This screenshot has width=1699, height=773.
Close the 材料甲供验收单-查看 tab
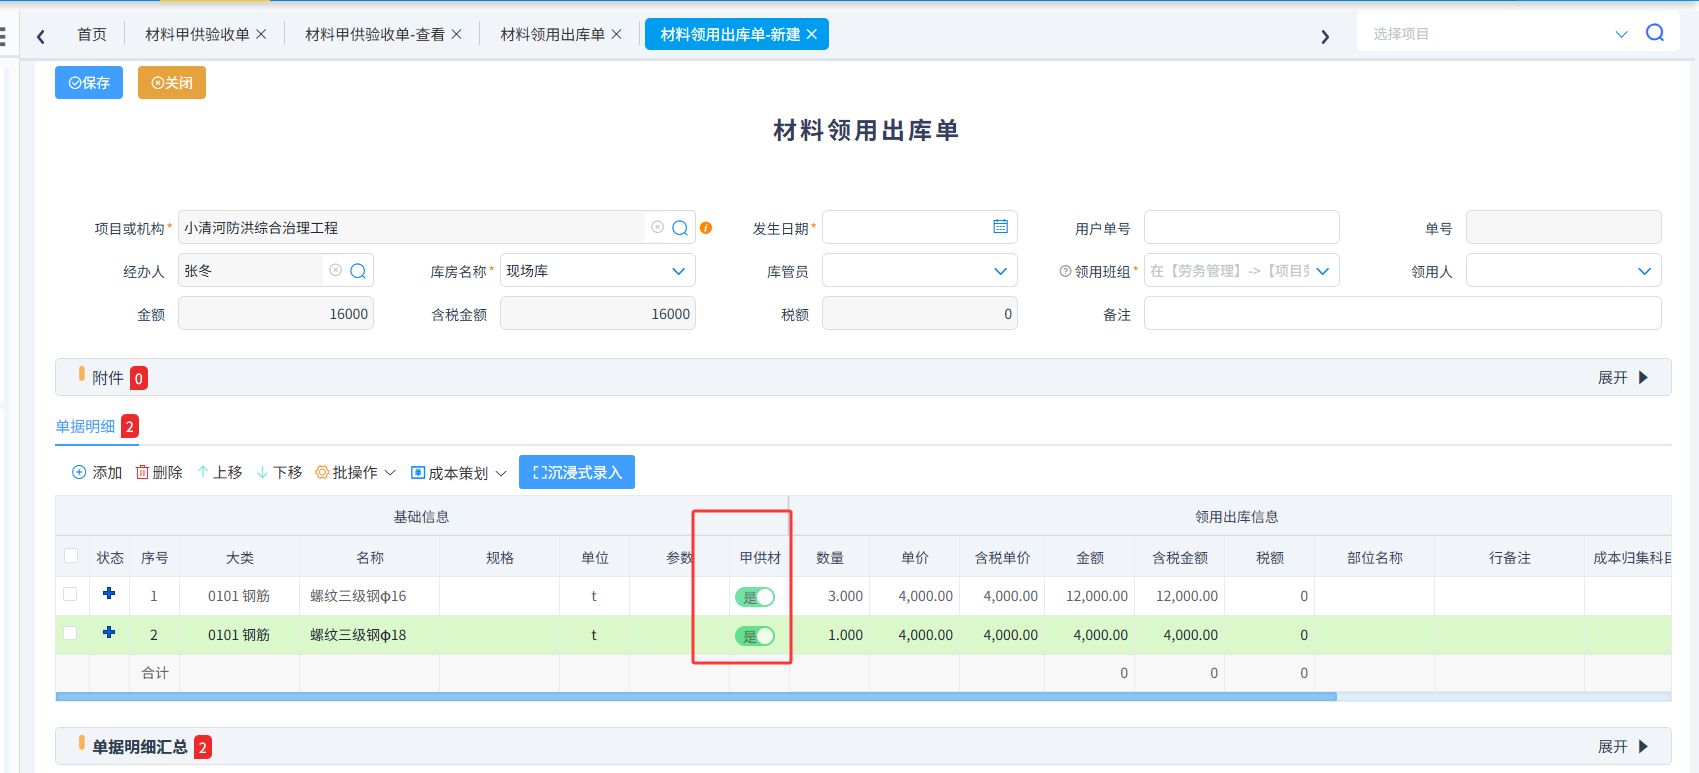[x=456, y=34]
